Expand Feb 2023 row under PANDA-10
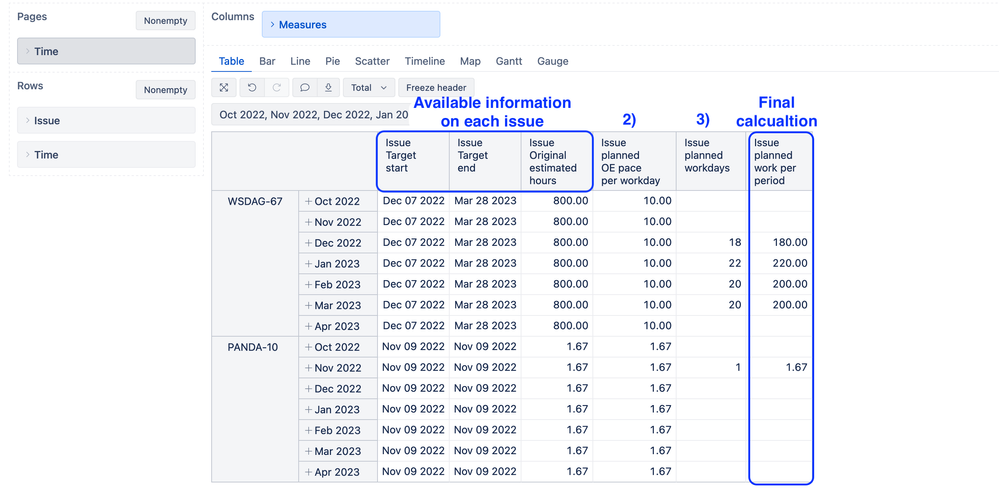 pos(308,430)
